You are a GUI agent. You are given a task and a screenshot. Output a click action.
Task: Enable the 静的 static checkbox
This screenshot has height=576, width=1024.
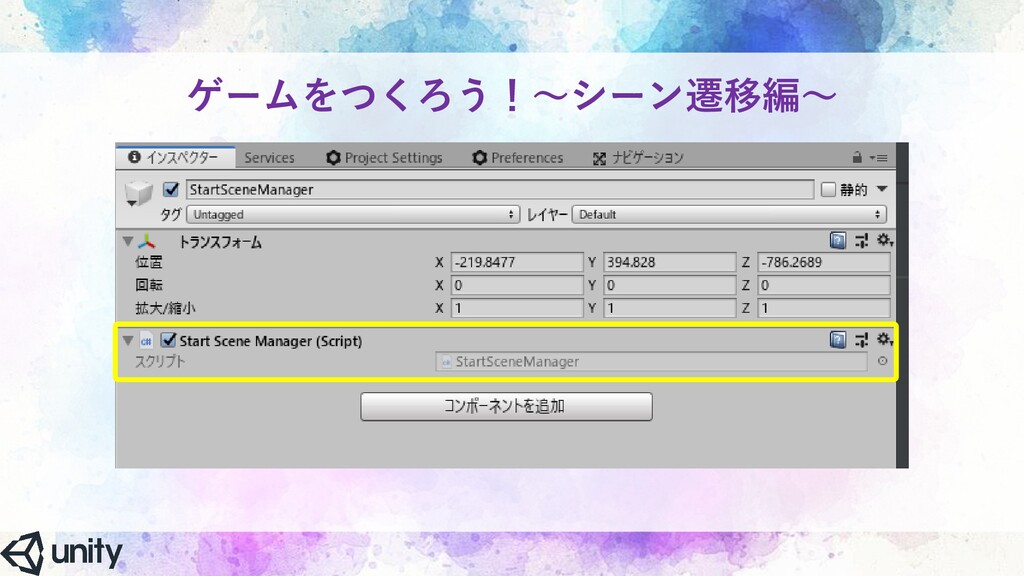(828, 189)
